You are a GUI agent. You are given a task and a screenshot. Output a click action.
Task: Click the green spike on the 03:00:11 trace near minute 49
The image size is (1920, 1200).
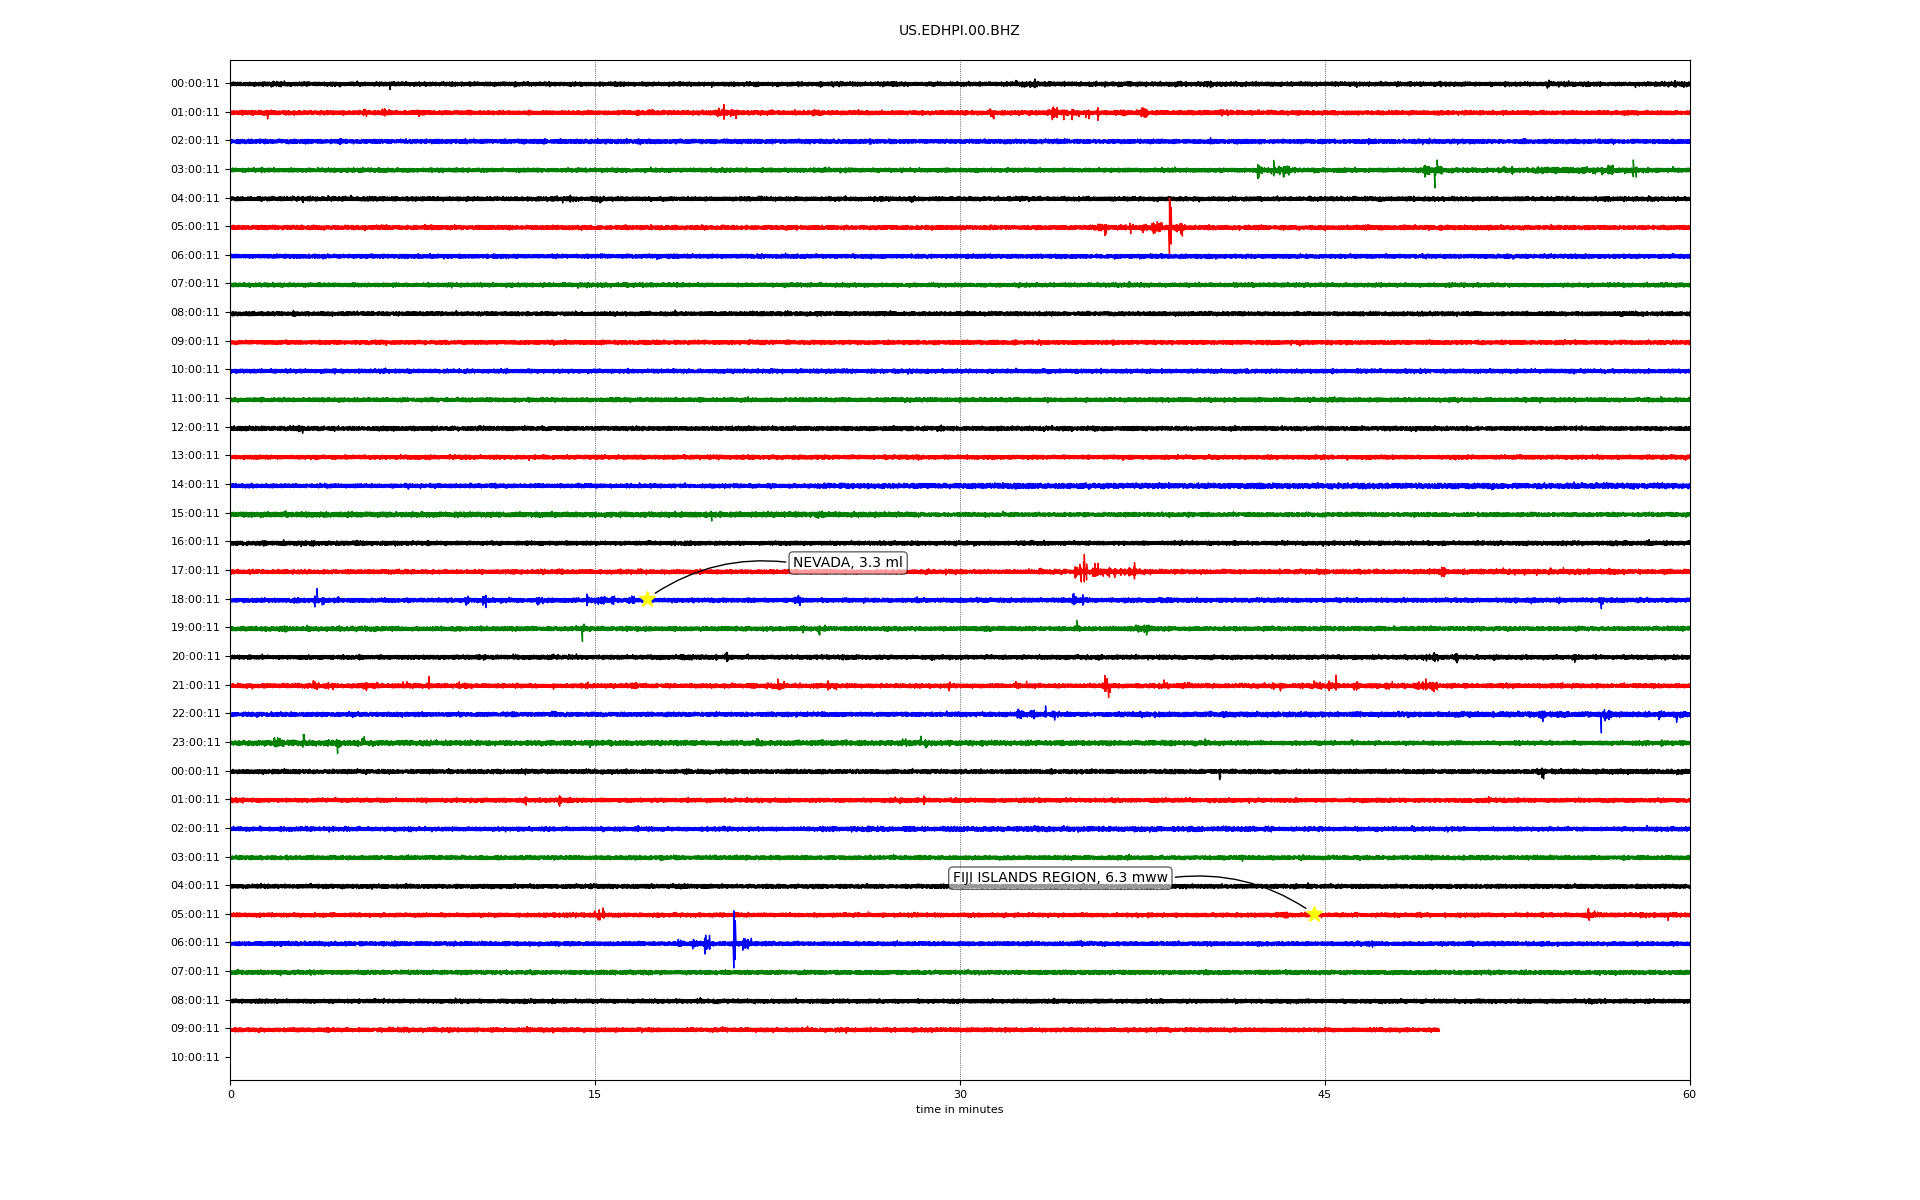click(1435, 173)
